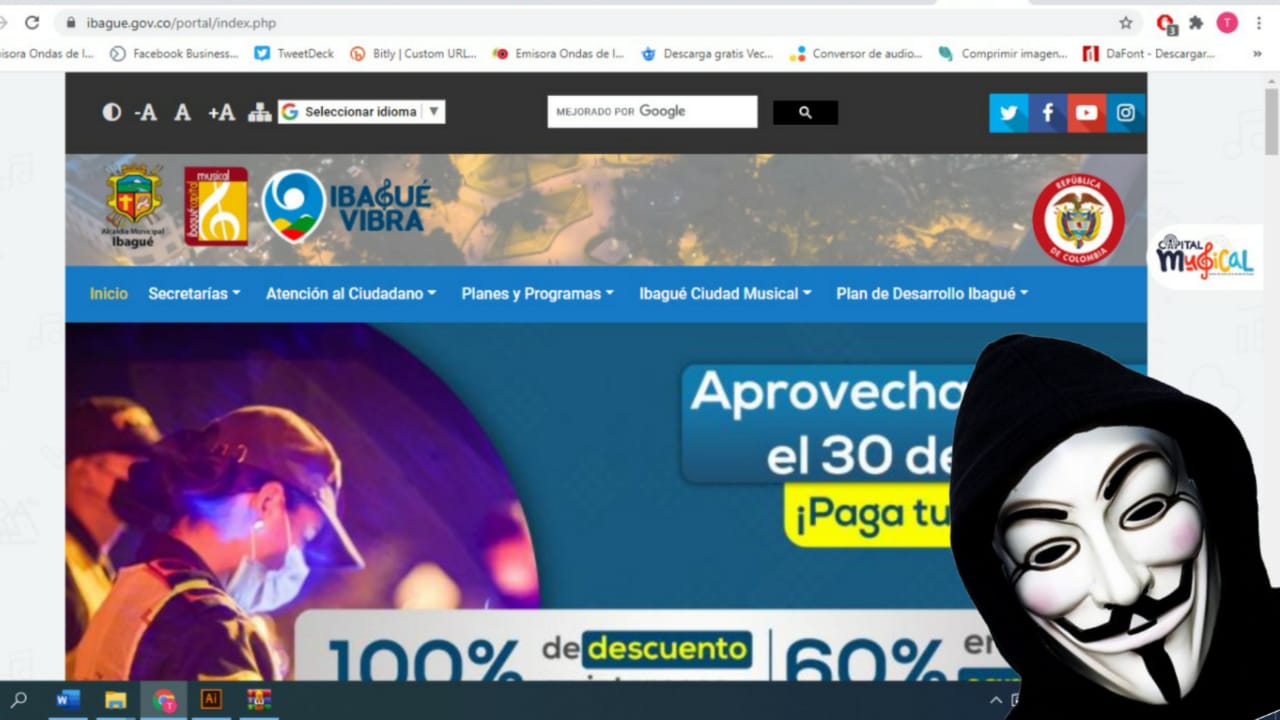
Task: Click the República de Colombia emblem
Action: point(1078,219)
